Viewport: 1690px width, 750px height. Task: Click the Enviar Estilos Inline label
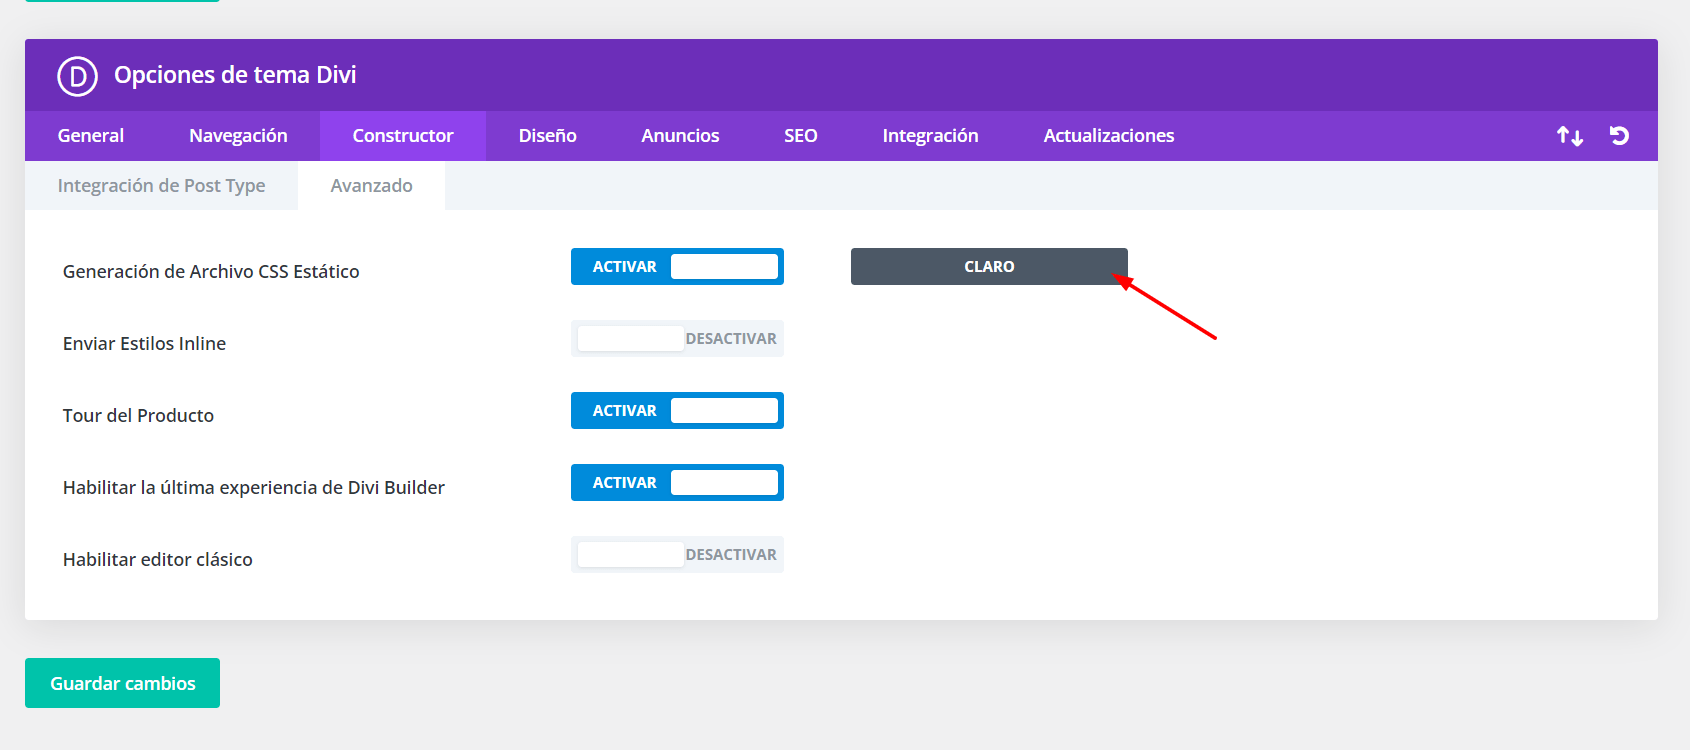(x=144, y=343)
